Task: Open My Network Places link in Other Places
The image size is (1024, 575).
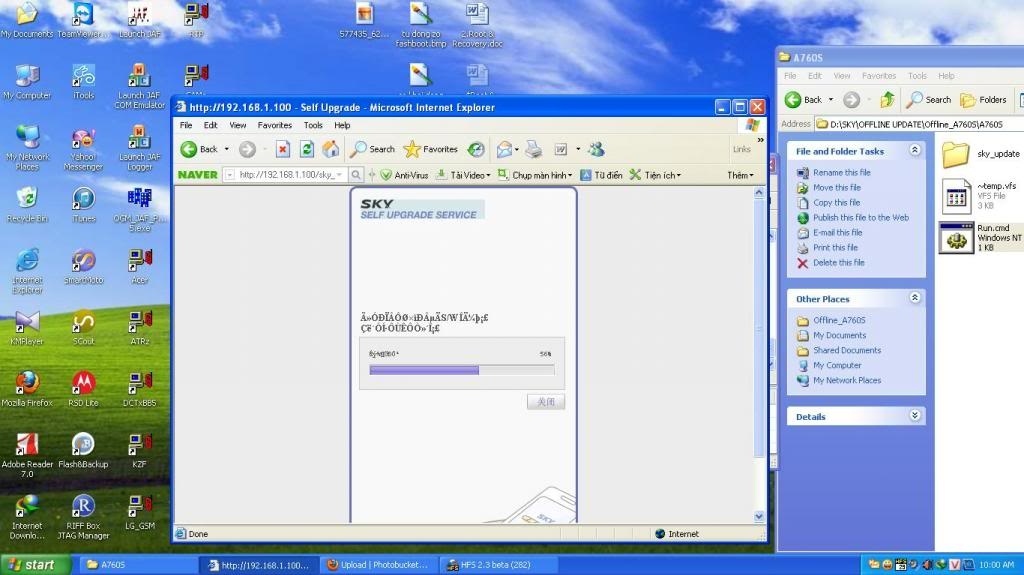Action: pos(847,380)
